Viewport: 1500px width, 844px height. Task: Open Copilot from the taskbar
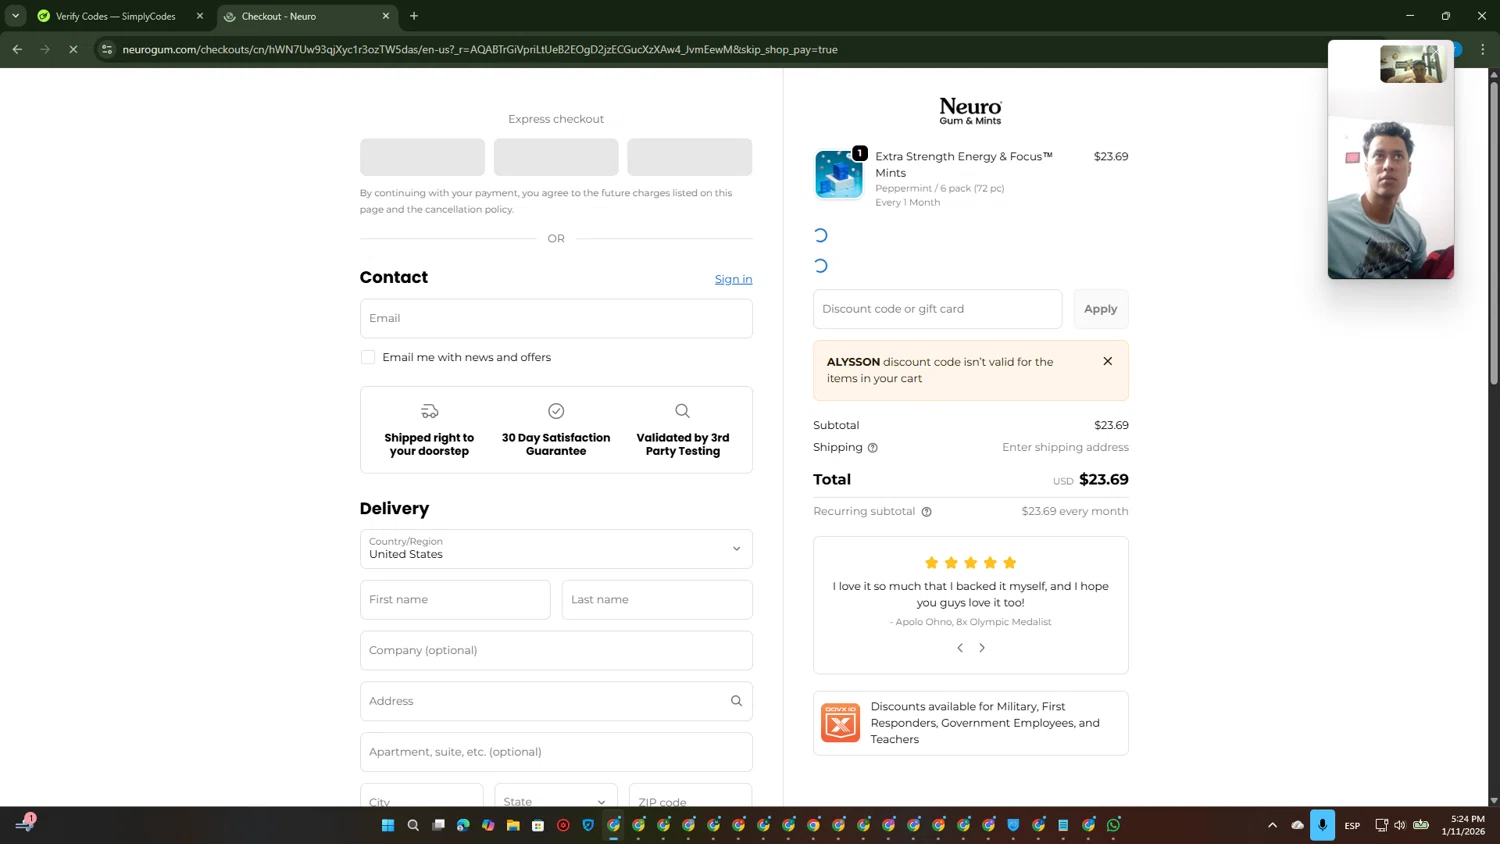[x=488, y=825]
